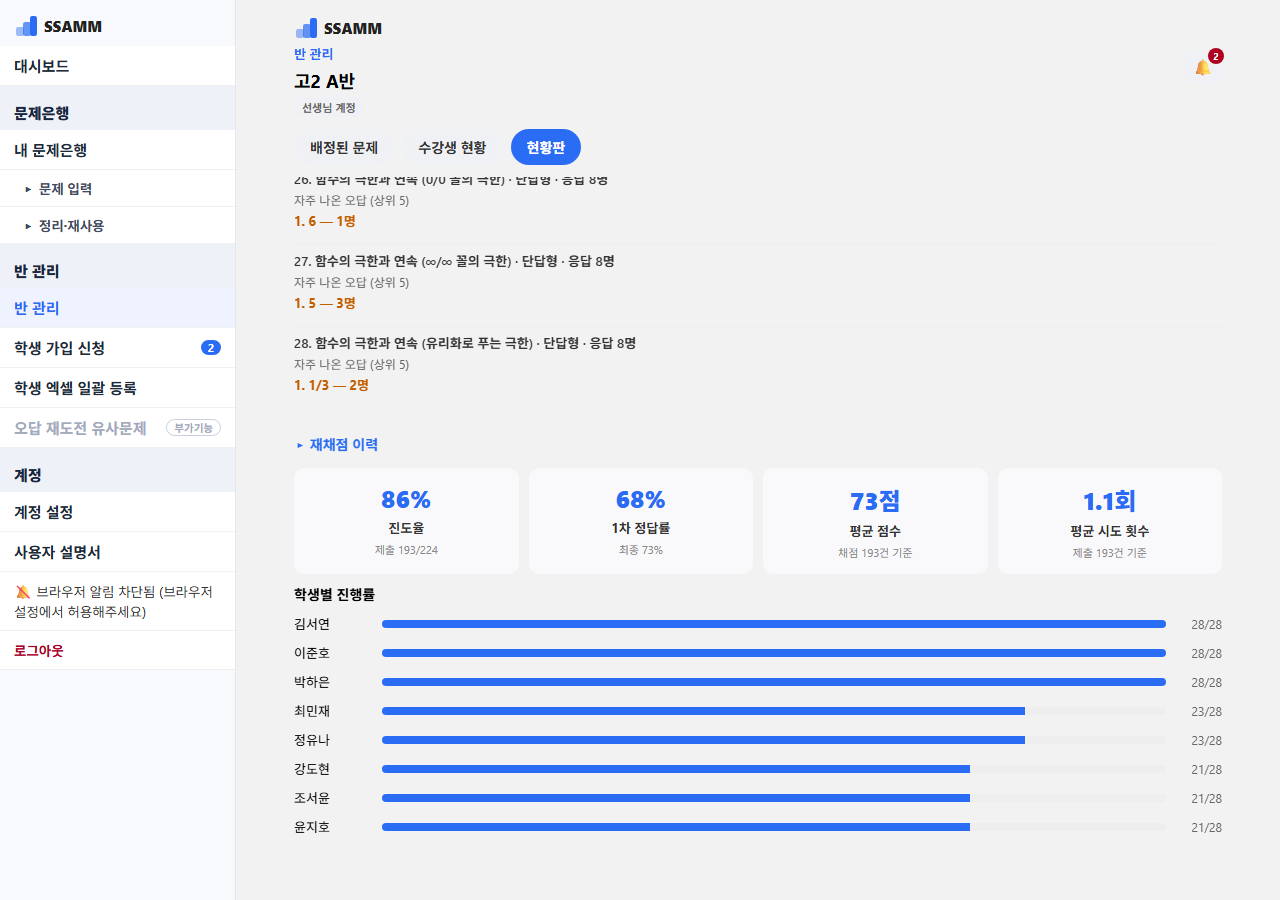Click question 27 title about ∞/∞ limits
This screenshot has height=900, width=1280.
(x=454, y=261)
